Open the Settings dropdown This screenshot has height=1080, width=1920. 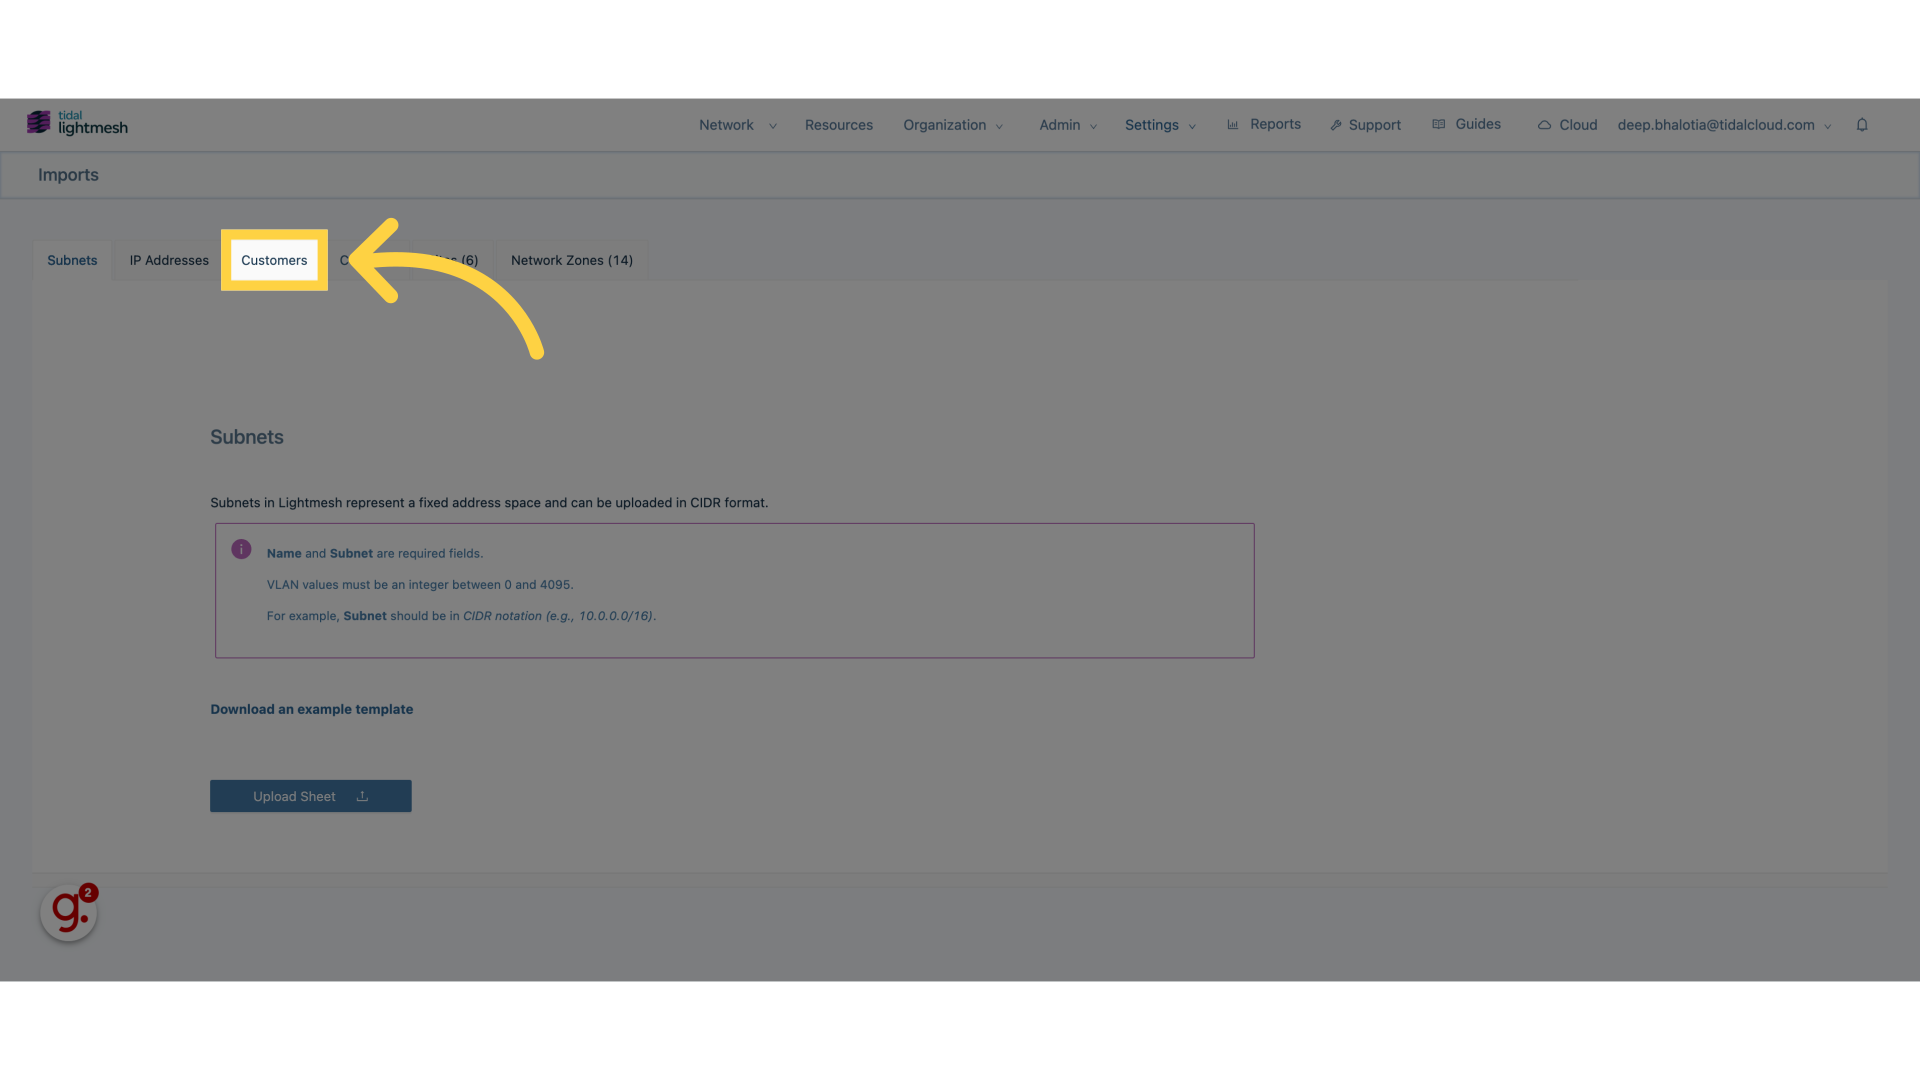coord(1159,124)
